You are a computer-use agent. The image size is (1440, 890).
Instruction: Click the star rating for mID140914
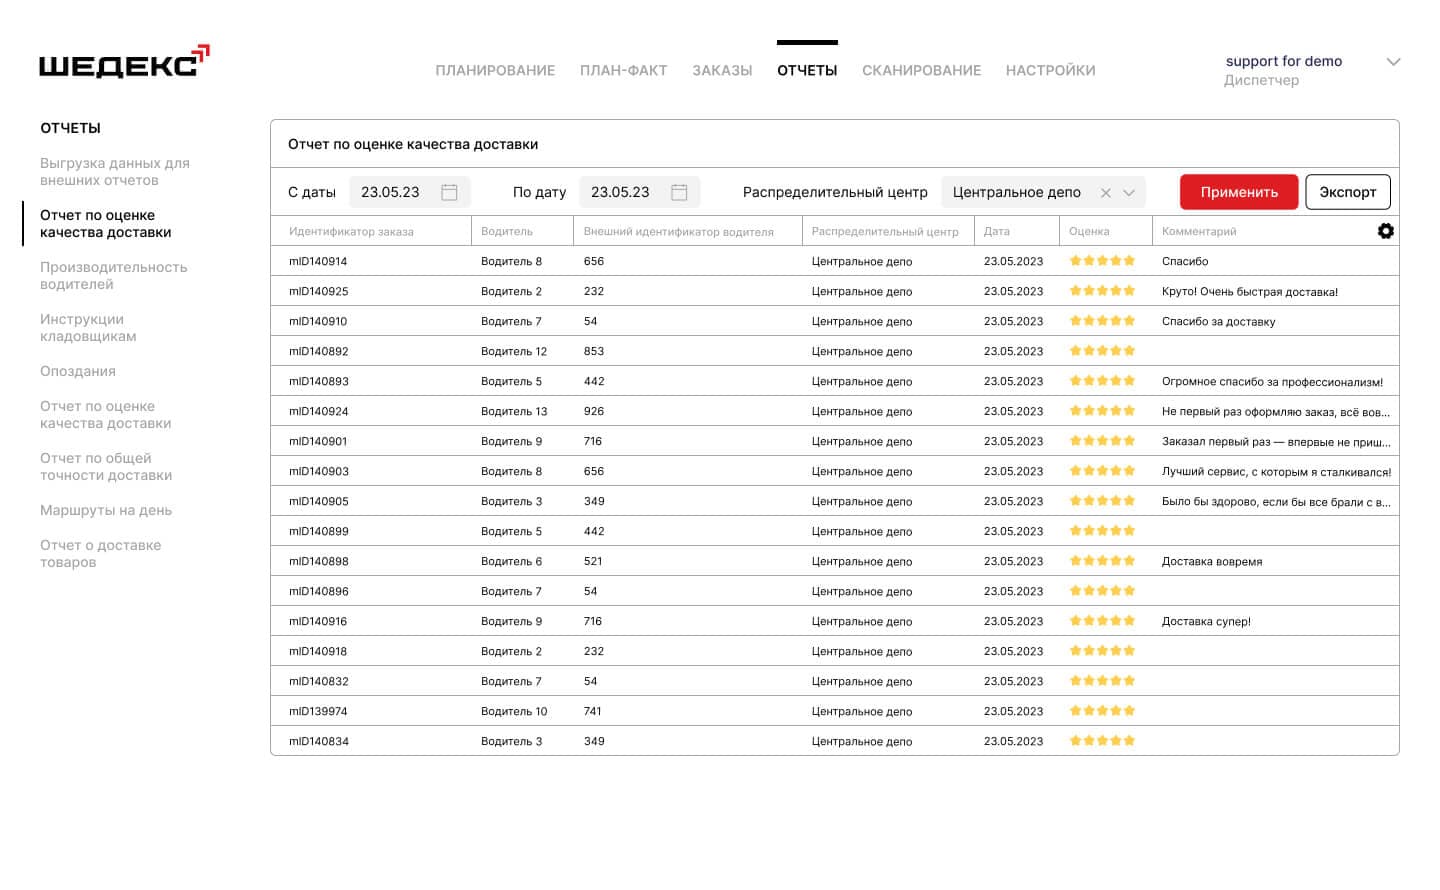(x=1102, y=260)
